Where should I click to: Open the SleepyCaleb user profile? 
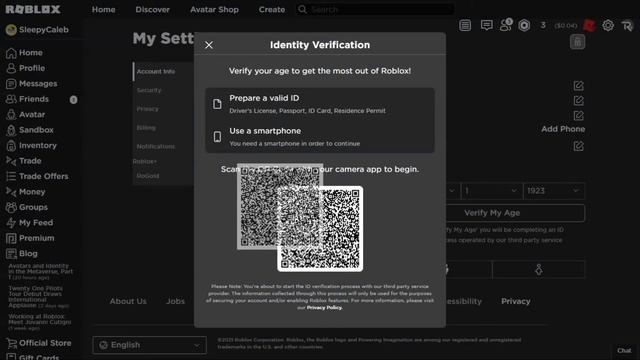[37, 30]
